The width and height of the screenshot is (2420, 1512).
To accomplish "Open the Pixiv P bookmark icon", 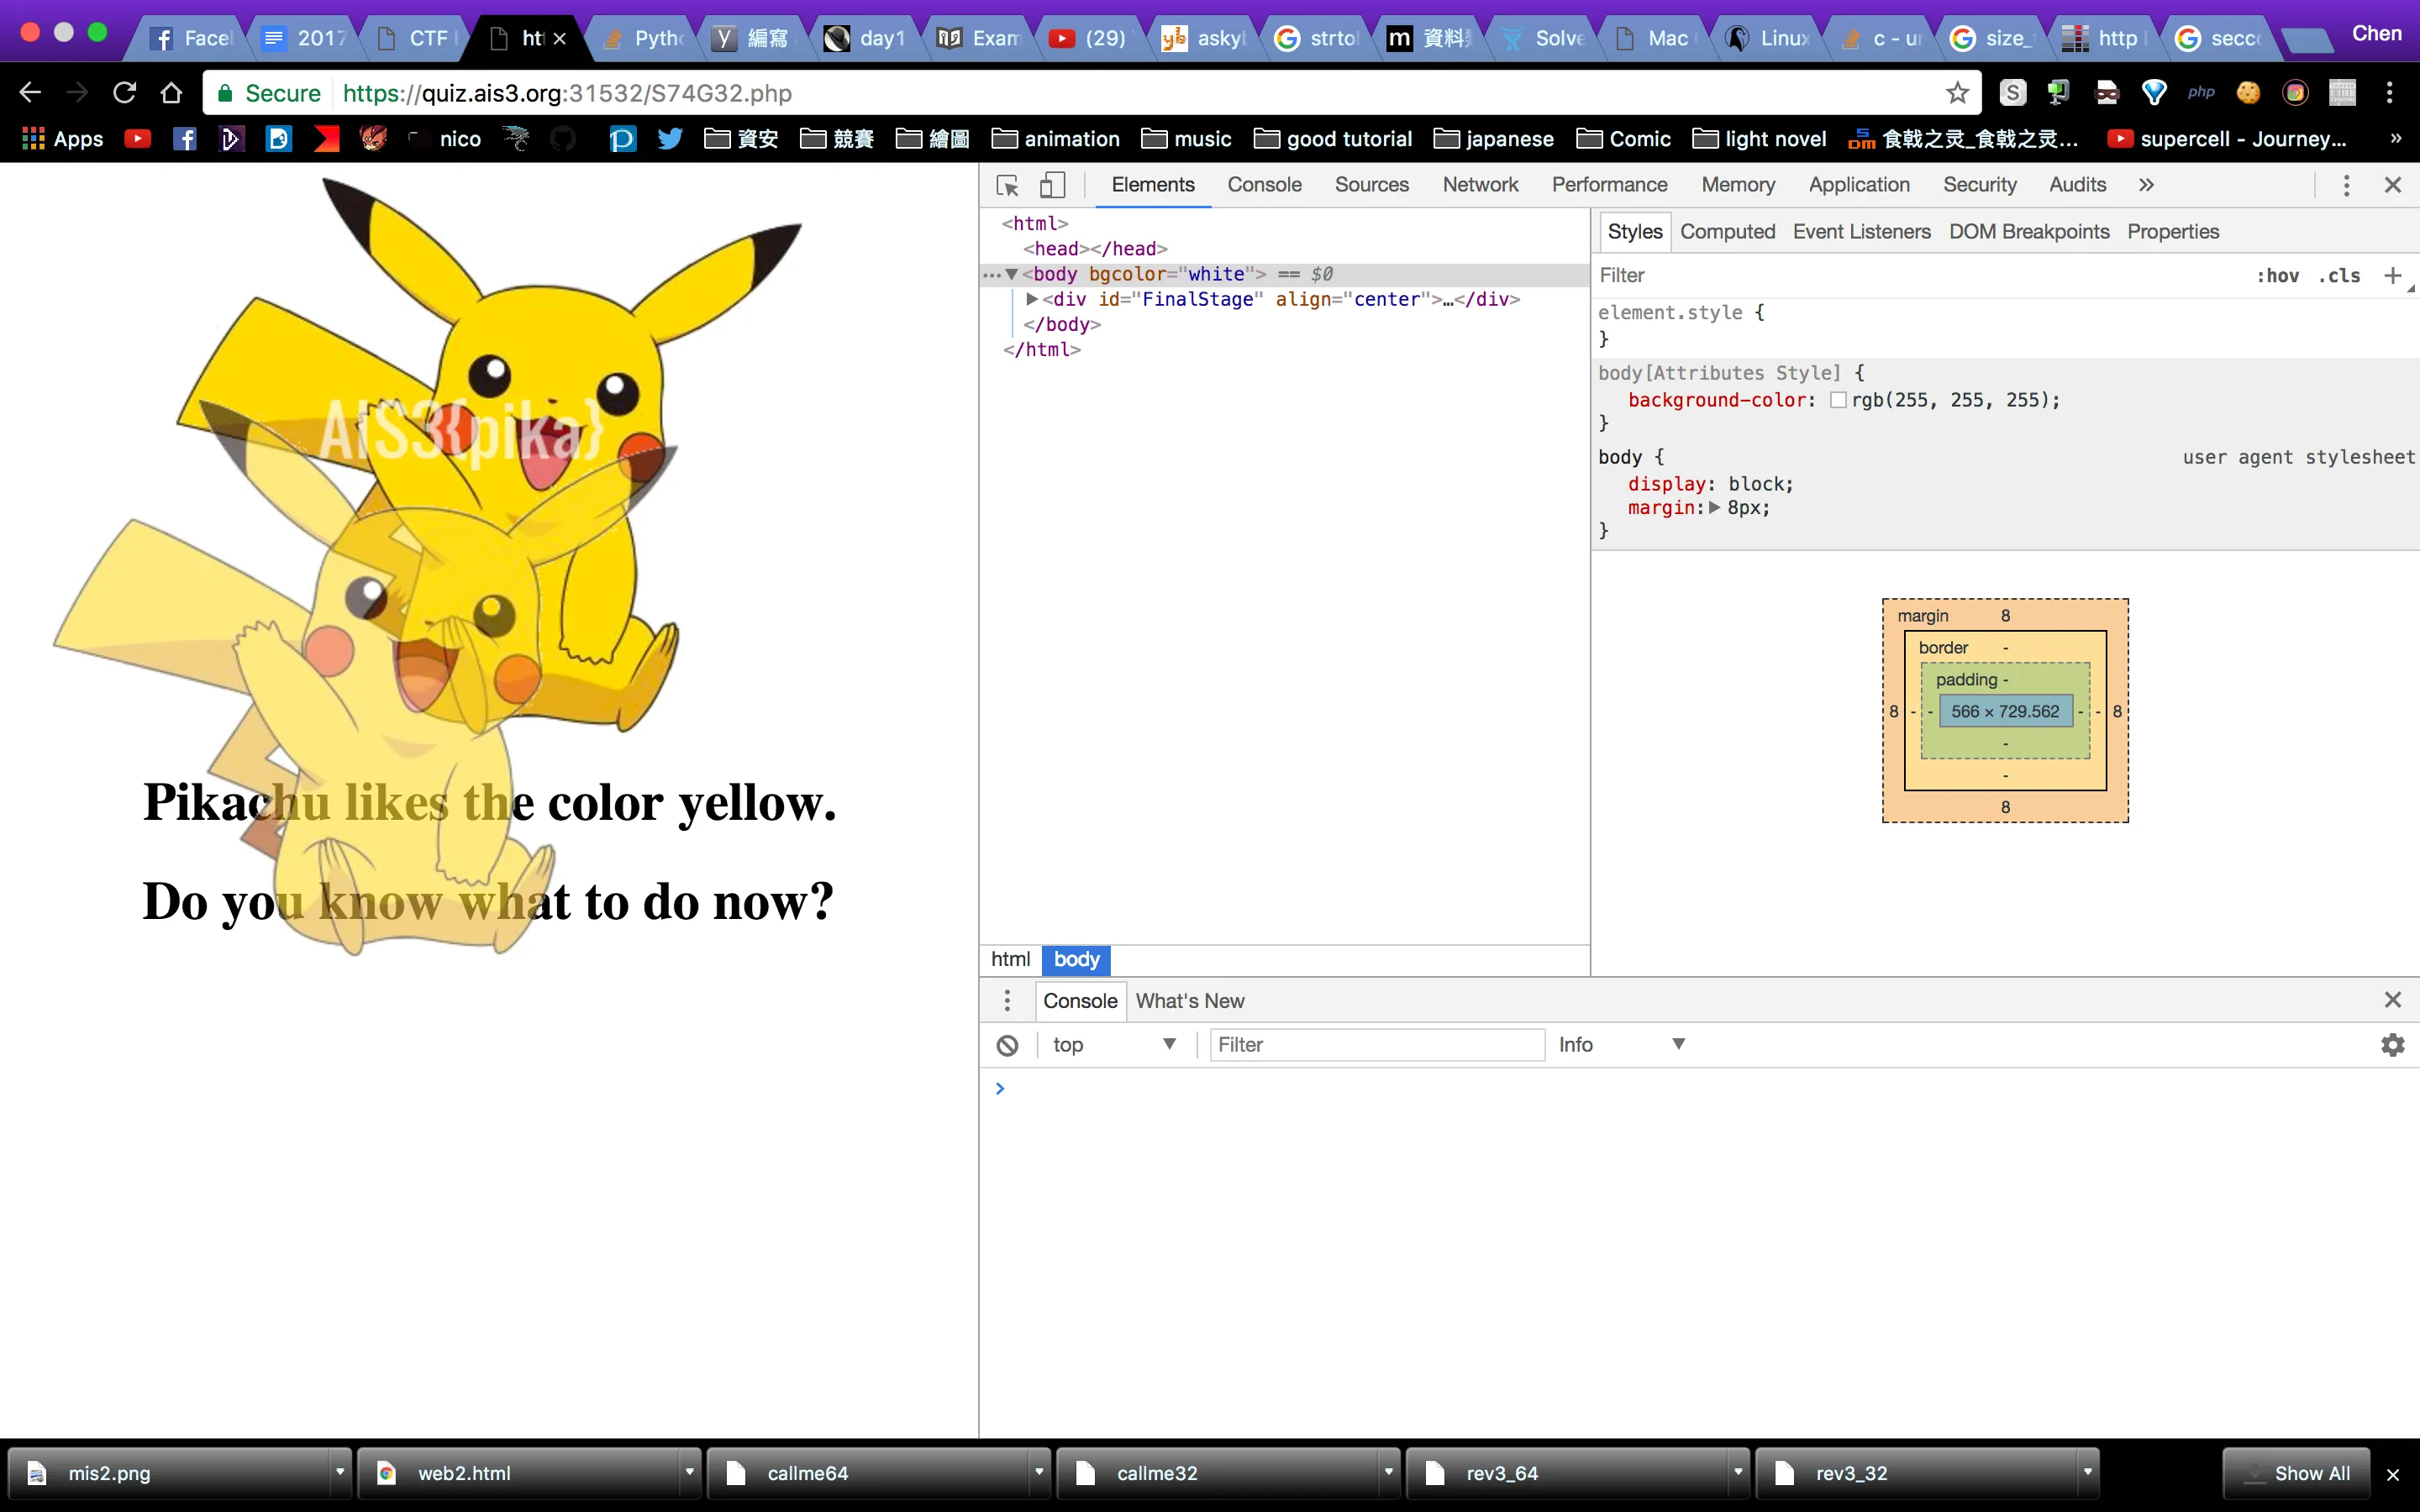I will tap(622, 139).
